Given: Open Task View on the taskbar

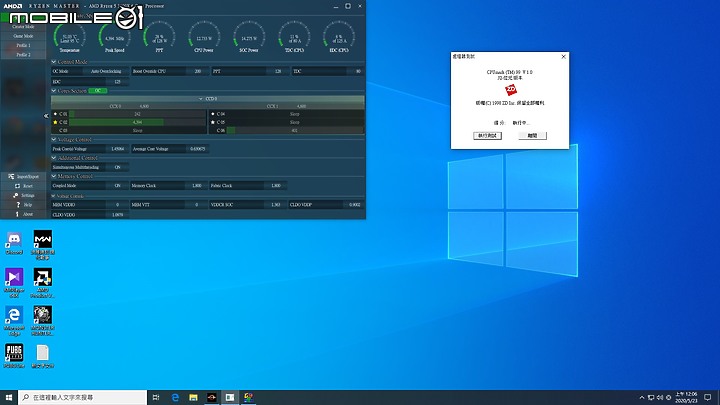Looking at the screenshot, I should [x=156, y=397].
